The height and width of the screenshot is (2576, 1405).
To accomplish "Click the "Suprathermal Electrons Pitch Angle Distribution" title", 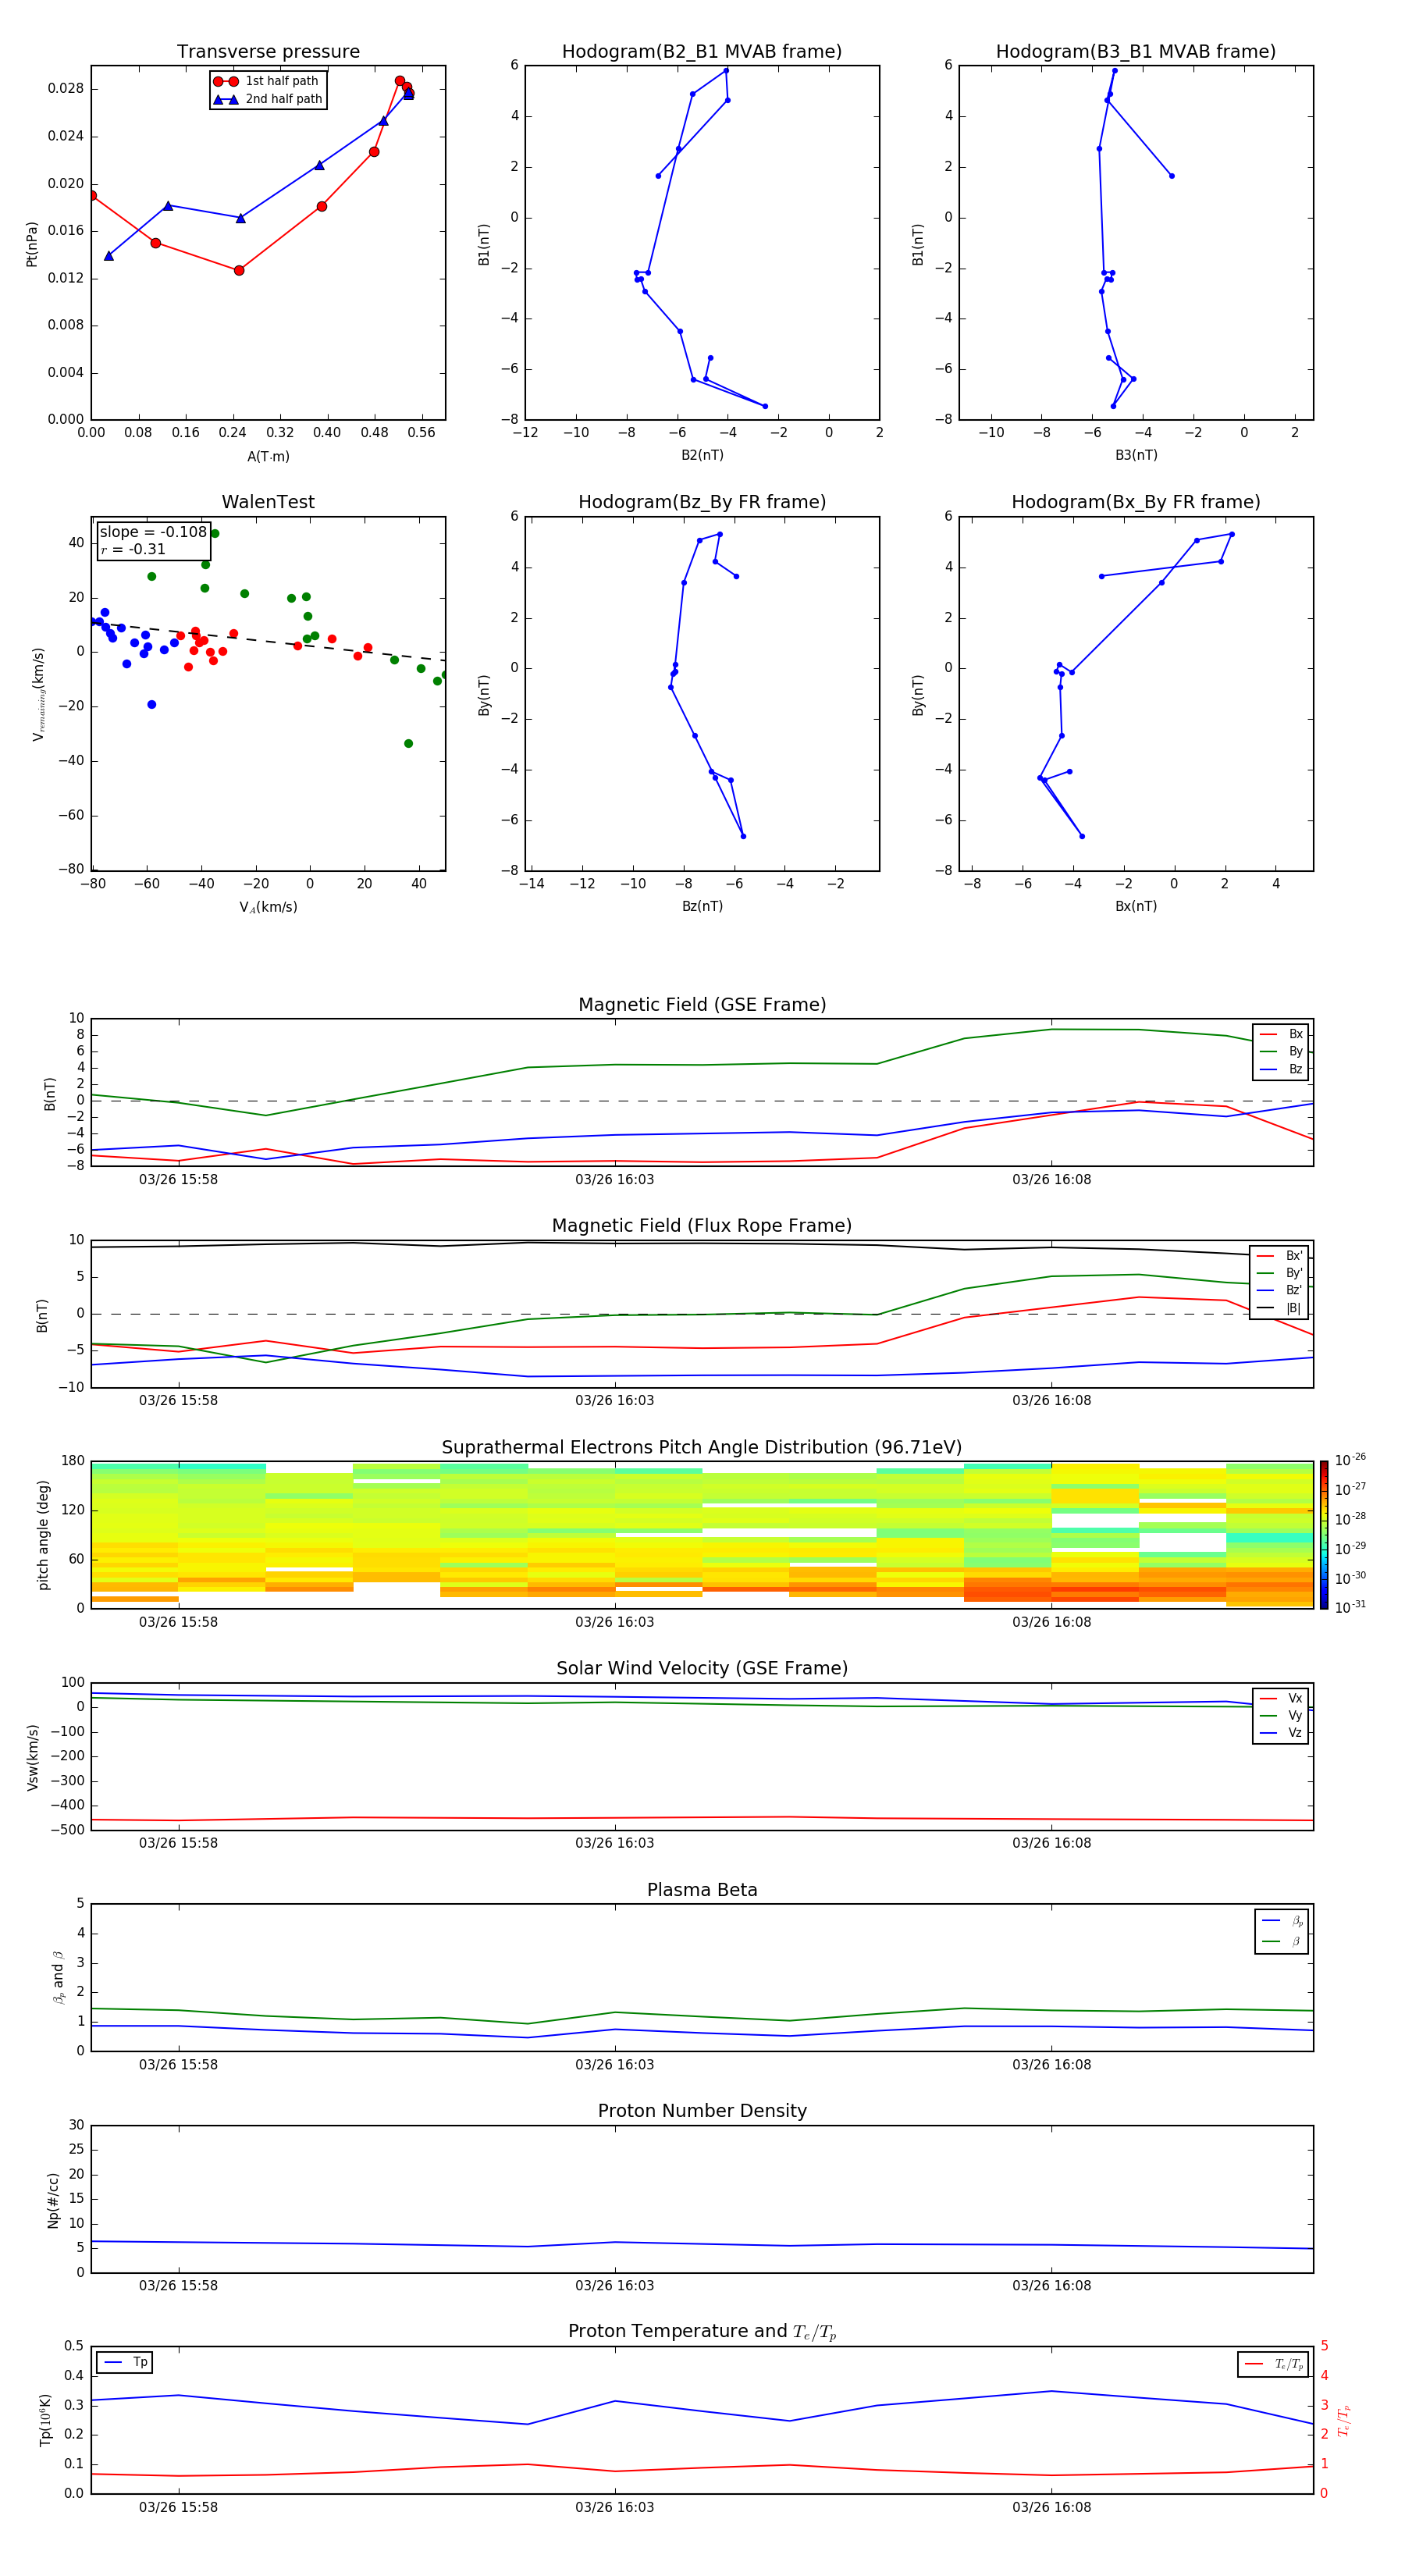I will click(x=702, y=1448).
